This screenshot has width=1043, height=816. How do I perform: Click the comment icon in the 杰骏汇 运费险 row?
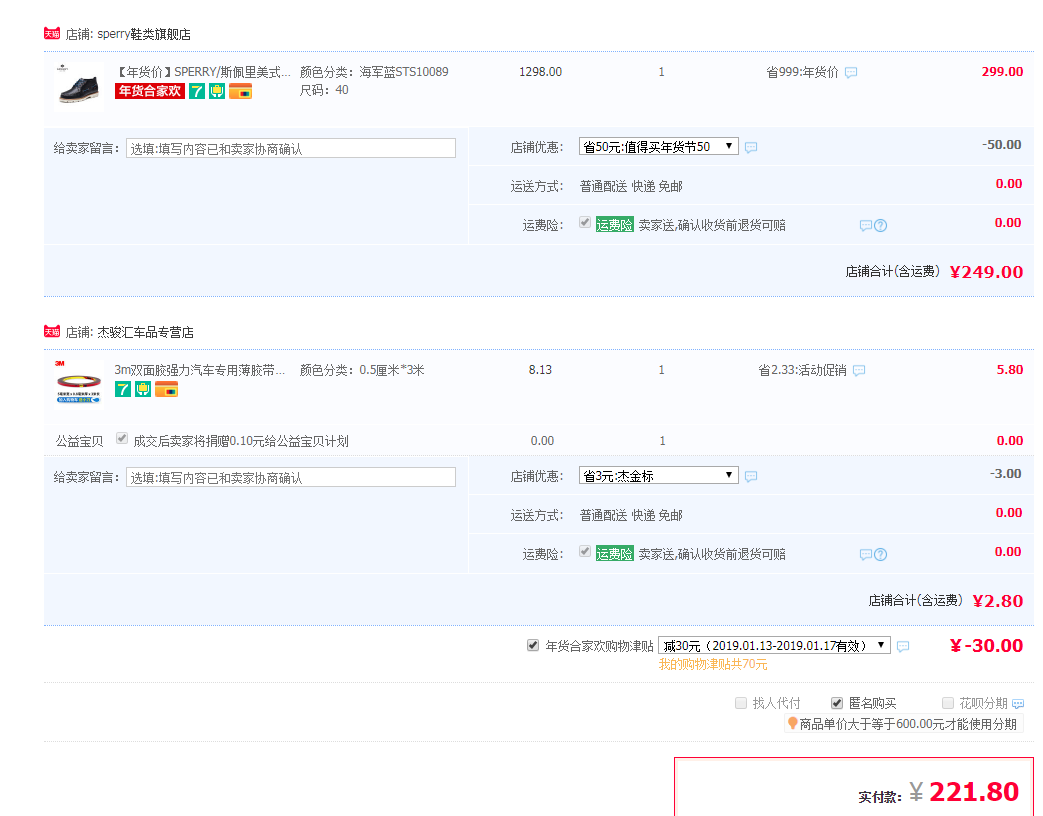865,555
